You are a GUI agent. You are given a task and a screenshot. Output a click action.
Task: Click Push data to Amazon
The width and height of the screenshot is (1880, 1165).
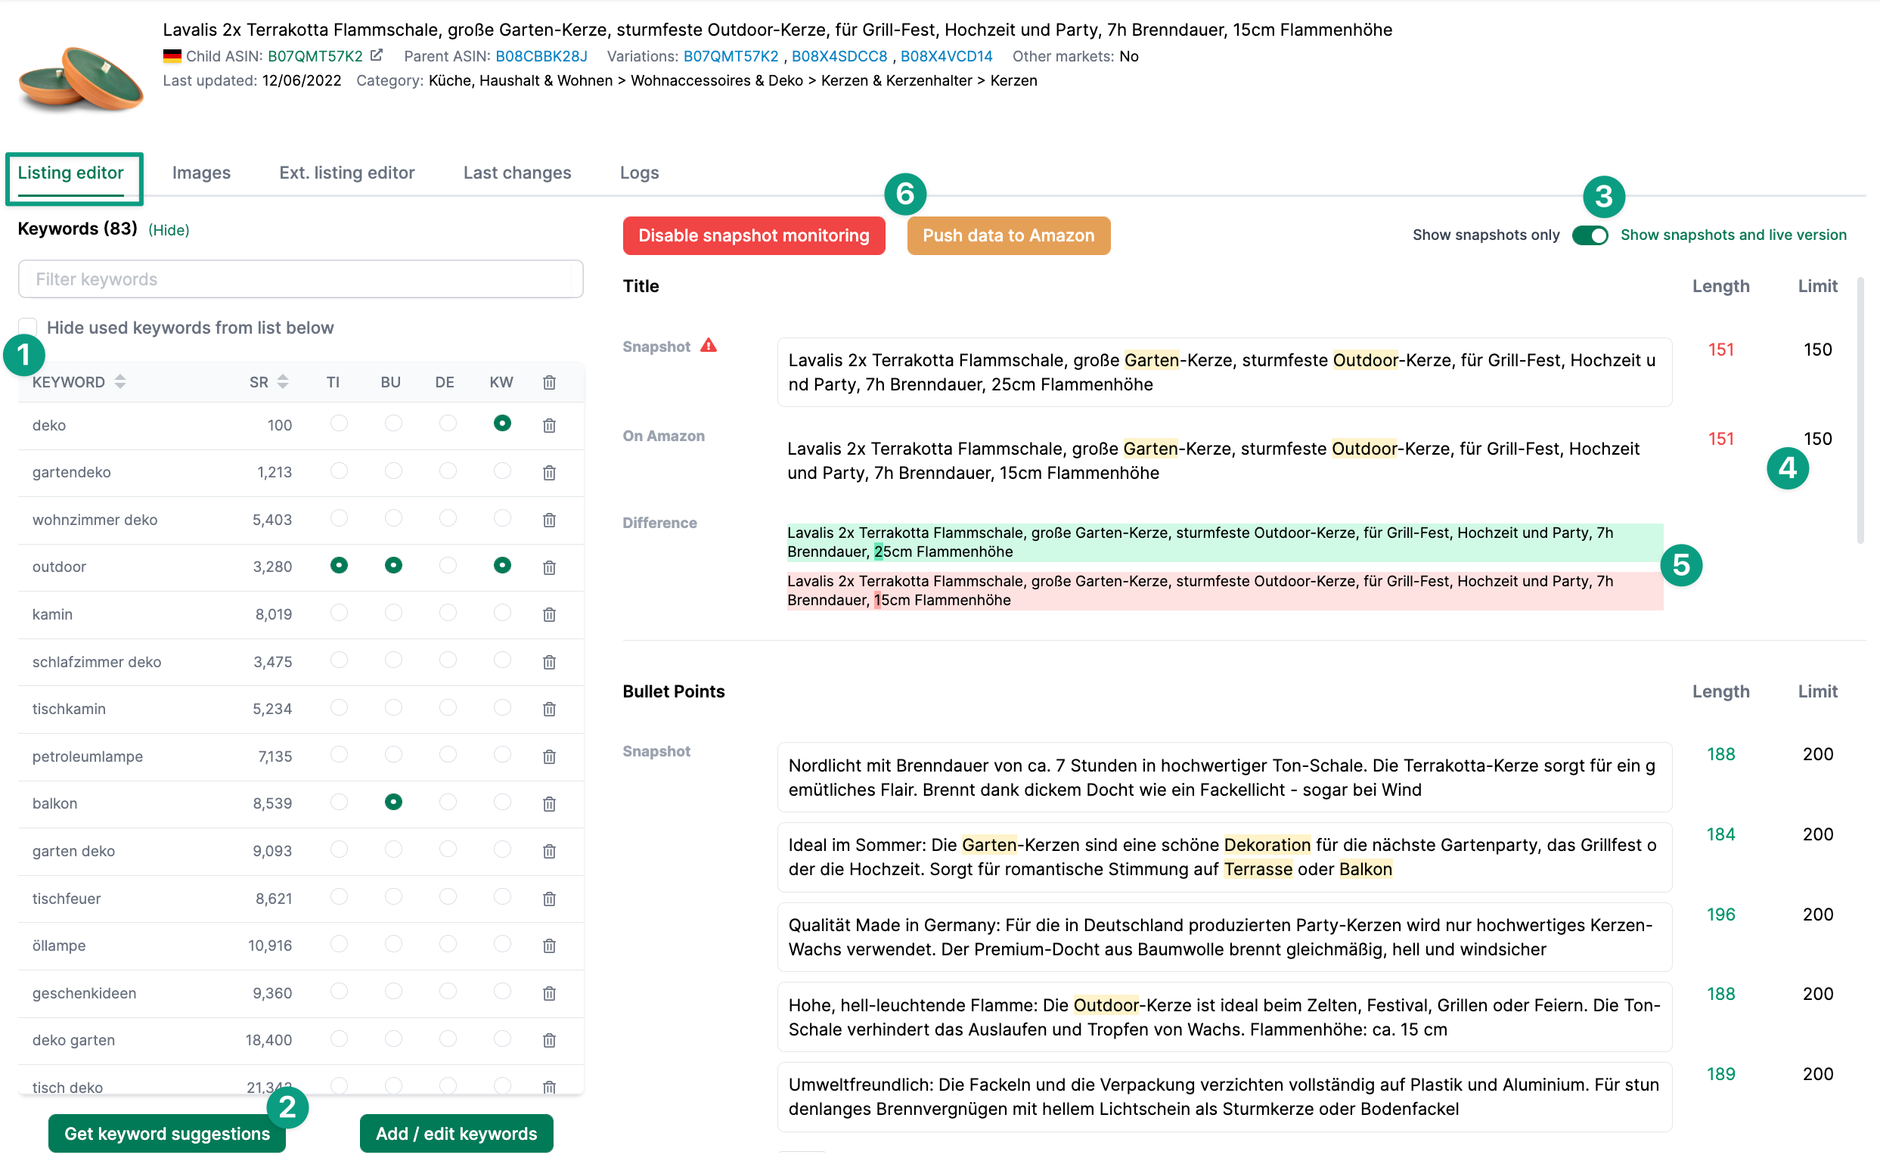point(1008,236)
